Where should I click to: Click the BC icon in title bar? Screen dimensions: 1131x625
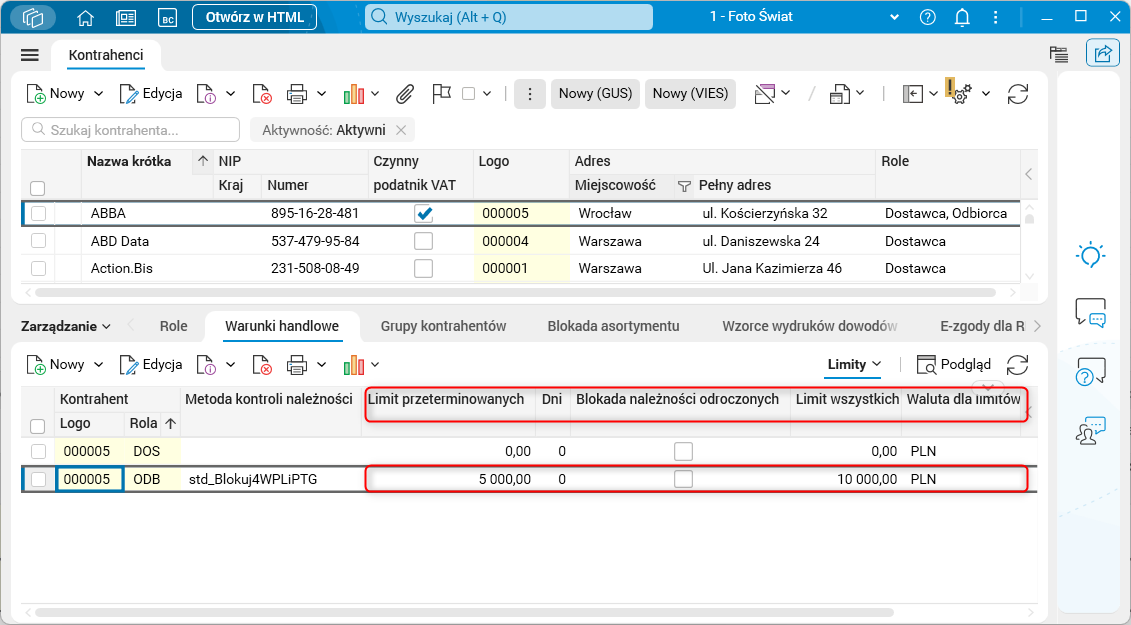(x=167, y=17)
